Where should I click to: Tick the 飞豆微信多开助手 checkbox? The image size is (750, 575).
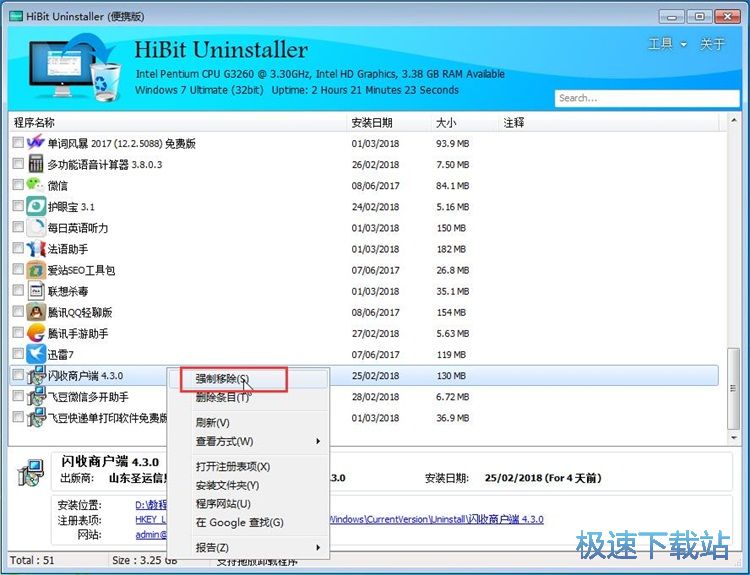click(x=18, y=396)
